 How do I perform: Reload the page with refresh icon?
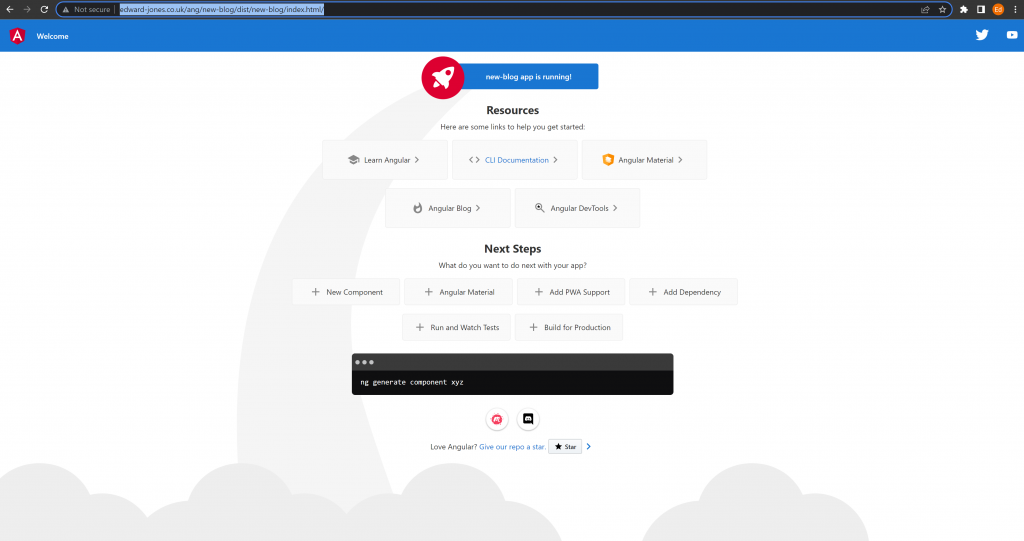coord(44,9)
